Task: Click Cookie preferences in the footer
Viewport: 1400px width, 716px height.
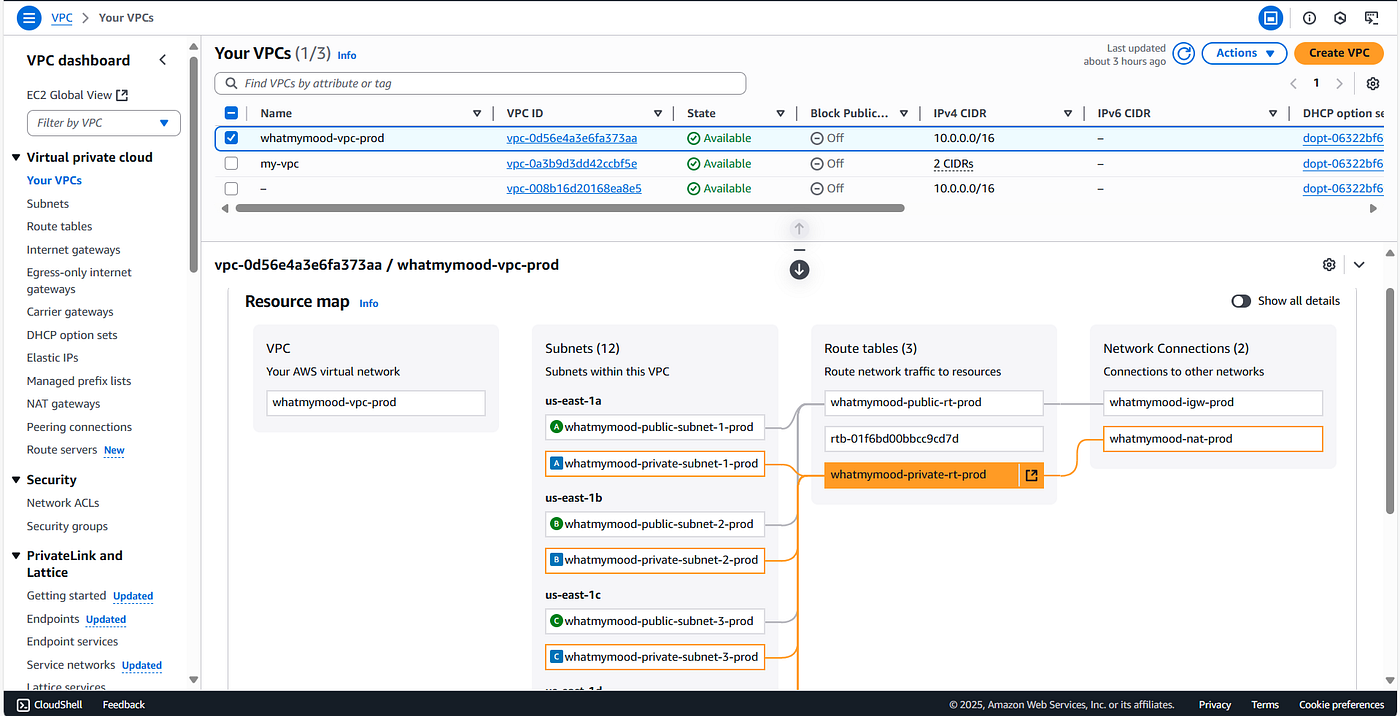Action: [x=1343, y=705]
